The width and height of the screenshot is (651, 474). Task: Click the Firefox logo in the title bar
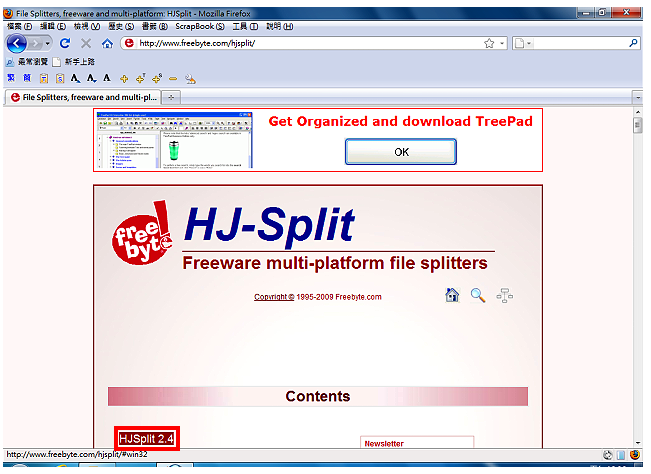8,13
